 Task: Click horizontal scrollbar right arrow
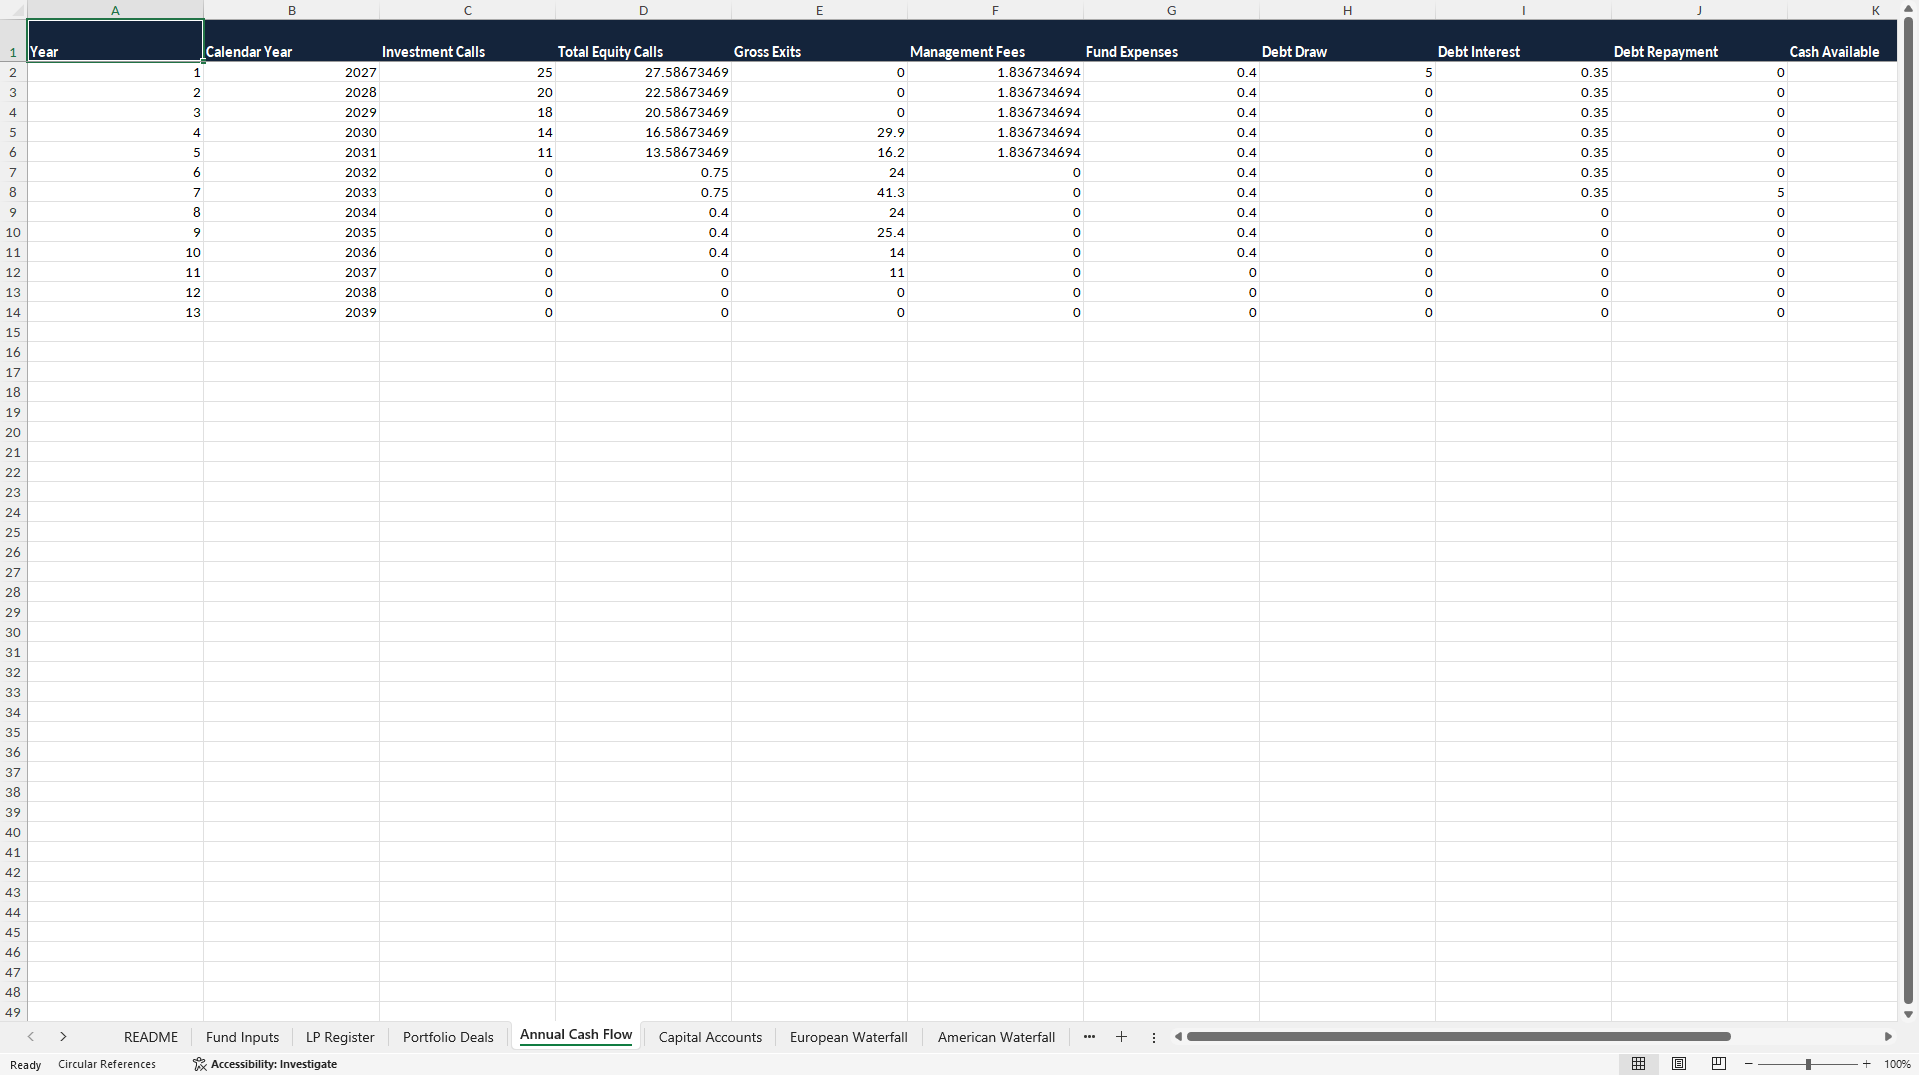click(1888, 1037)
